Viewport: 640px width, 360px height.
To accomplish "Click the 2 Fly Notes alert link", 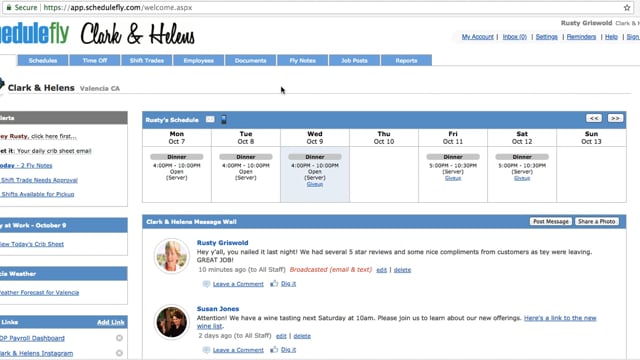I will 26,165.
